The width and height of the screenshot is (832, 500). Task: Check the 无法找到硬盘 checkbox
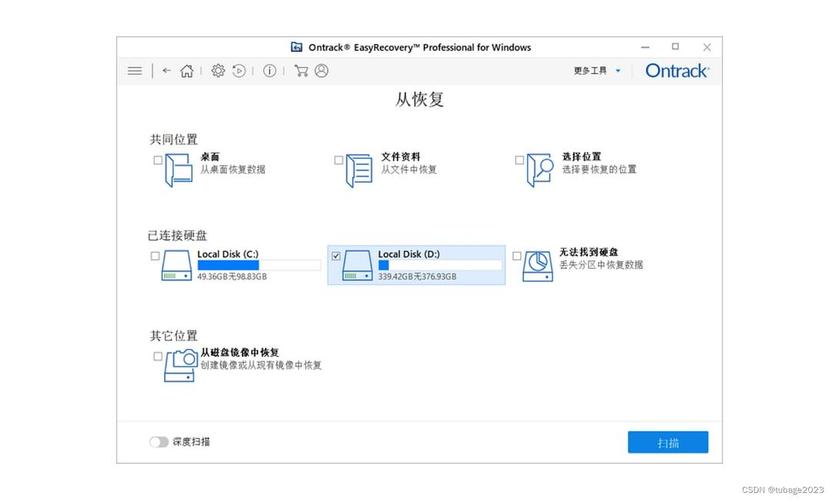tap(517, 256)
